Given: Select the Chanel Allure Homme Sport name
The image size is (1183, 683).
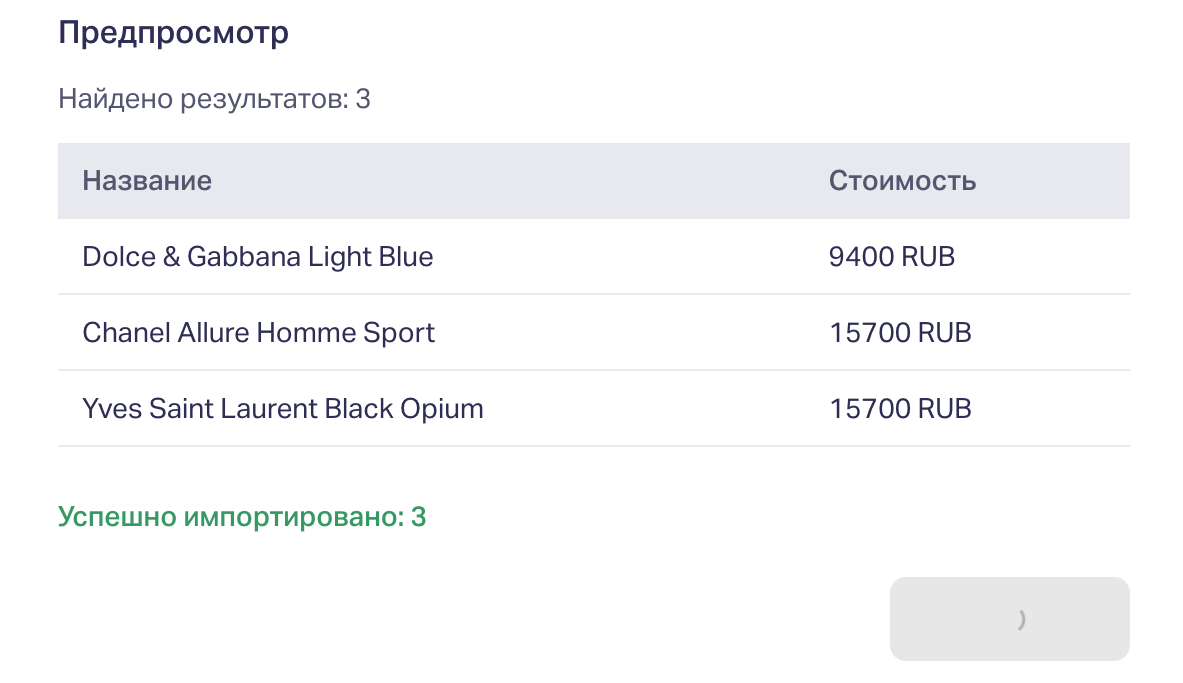Looking at the screenshot, I should coord(258,333).
